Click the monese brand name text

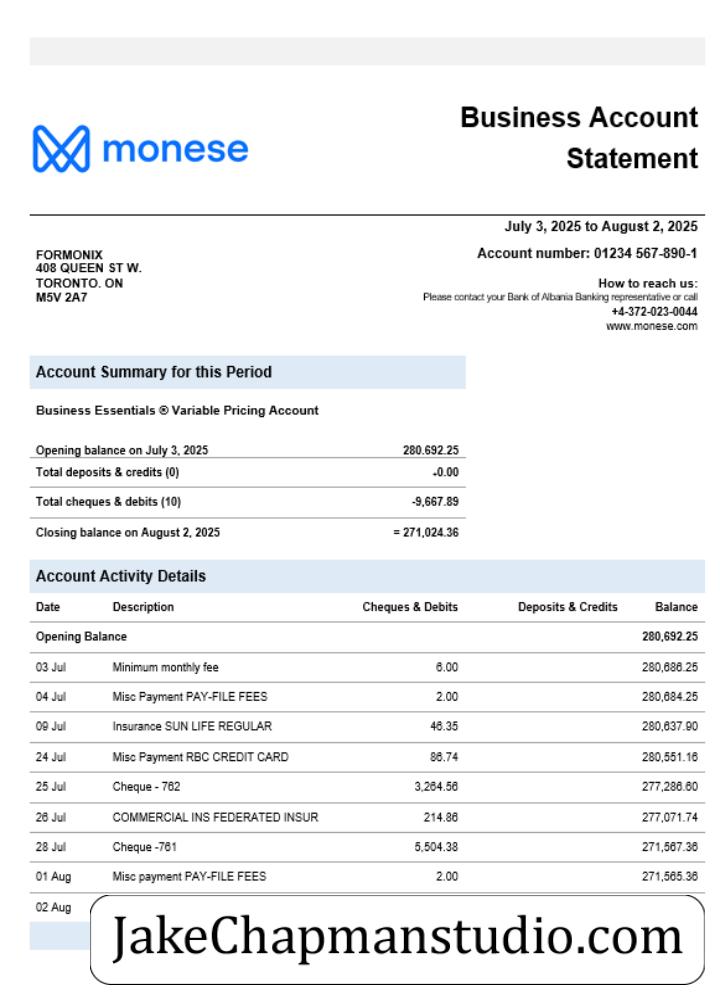pos(175,149)
